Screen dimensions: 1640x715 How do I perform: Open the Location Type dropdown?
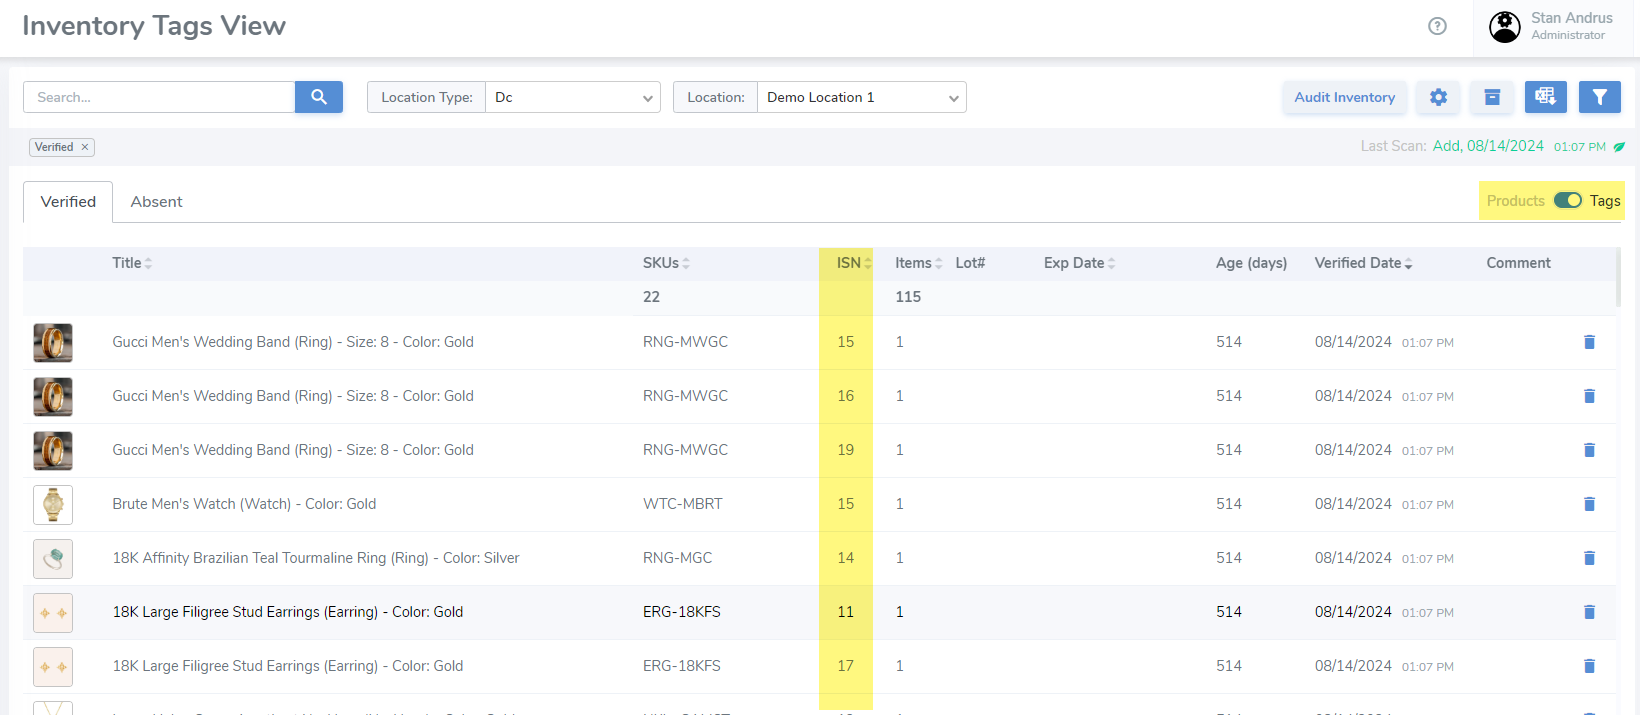[x=573, y=97]
